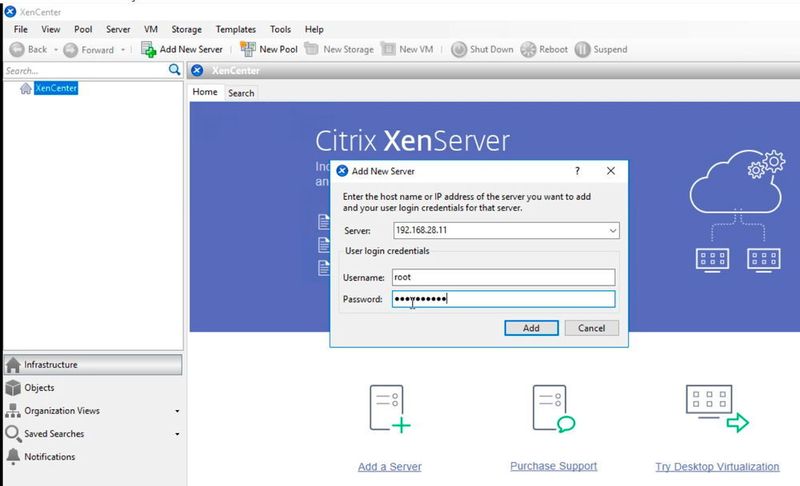Click the New Pool toolbar icon
Viewport: 800px width, 486px height.
[248, 49]
